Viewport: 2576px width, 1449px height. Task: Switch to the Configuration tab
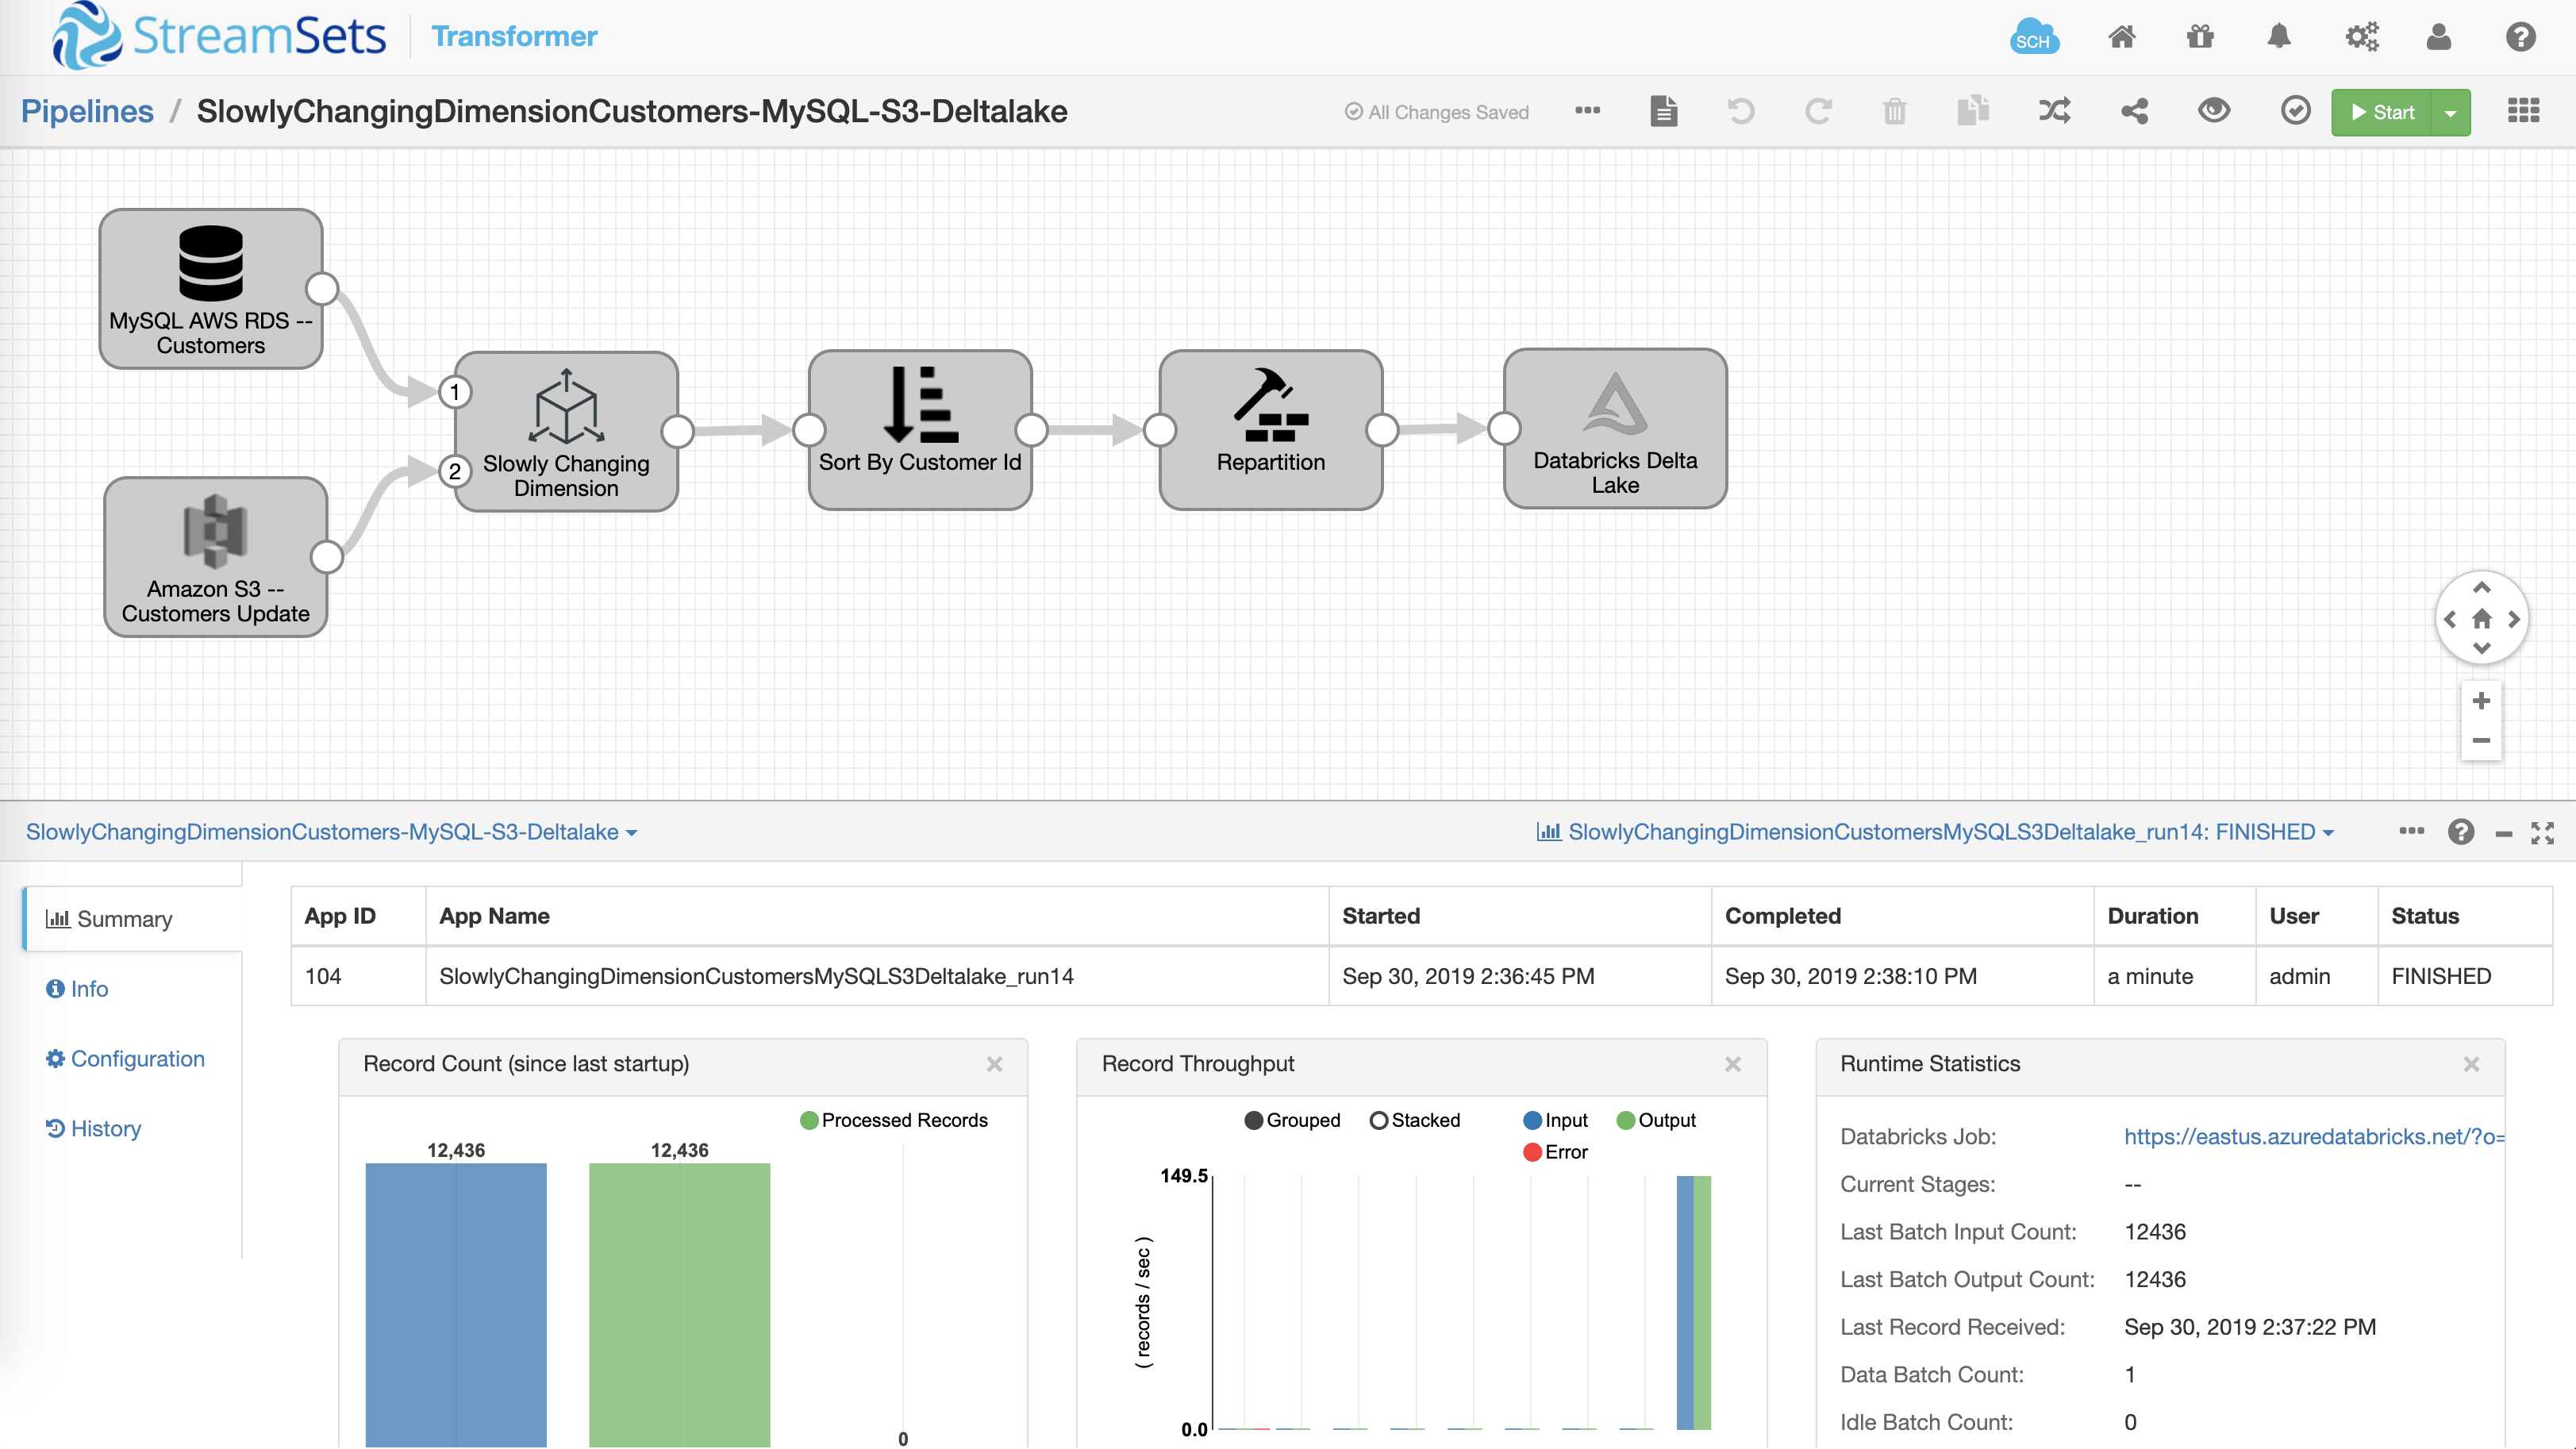point(125,1059)
